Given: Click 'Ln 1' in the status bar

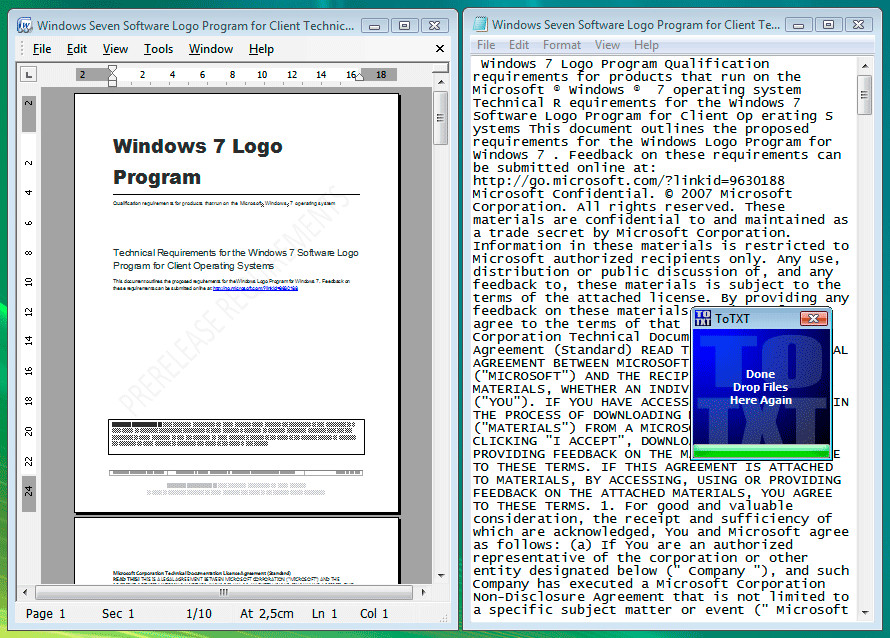Looking at the screenshot, I should [325, 614].
